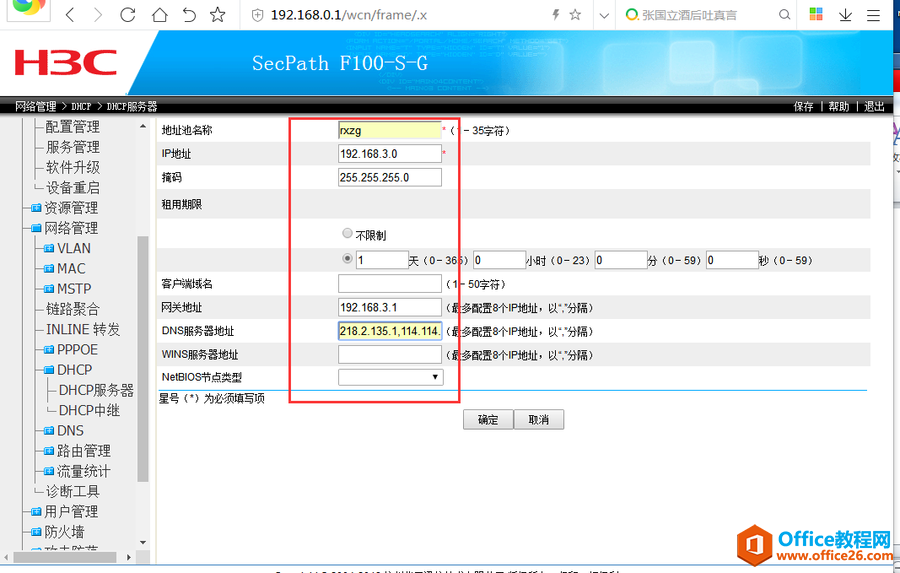The width and height of the screenshot is (900, 573).
Task: Select DHCP服务器 tree item
Action: [x=96, y=390]
